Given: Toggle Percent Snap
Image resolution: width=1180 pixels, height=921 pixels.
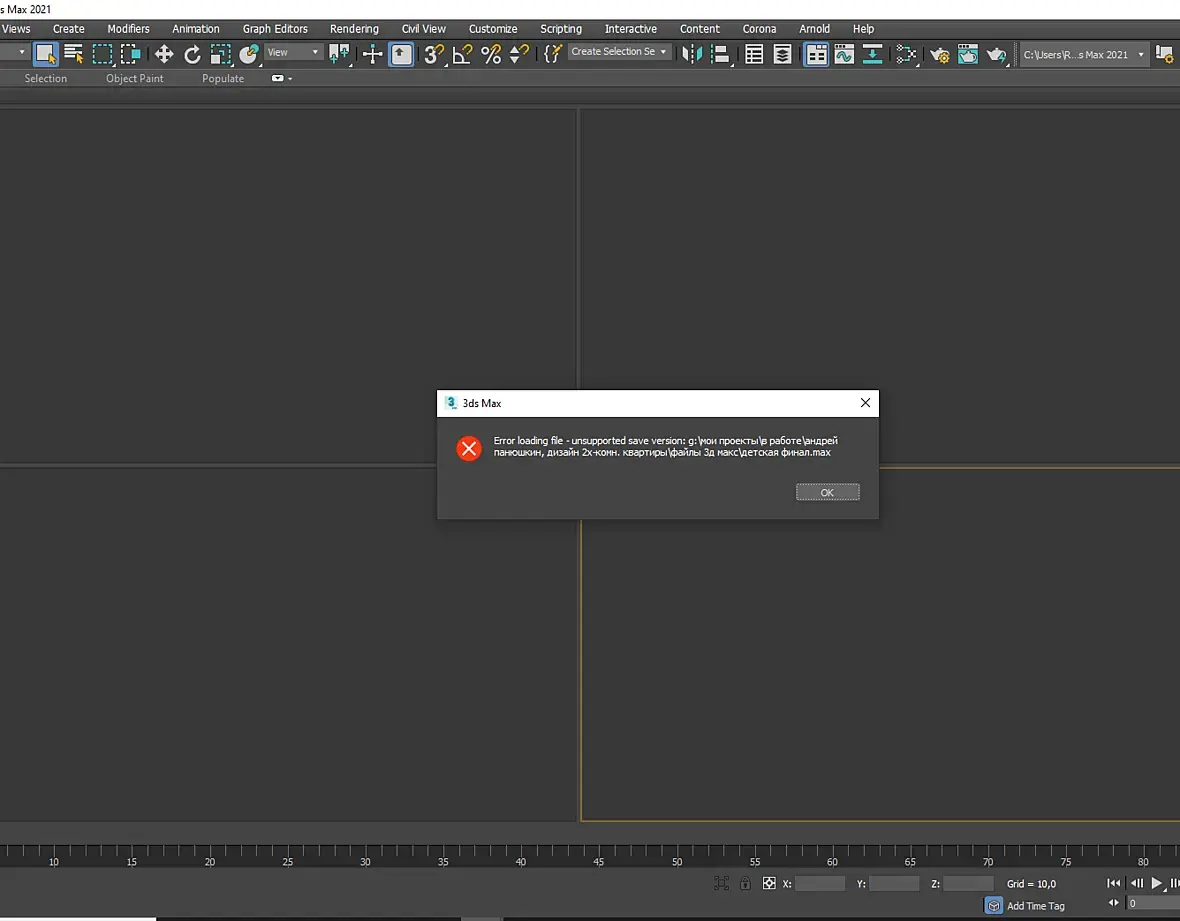Looking at the screenshot, I should pyautogui.click(x=491, y=54).
